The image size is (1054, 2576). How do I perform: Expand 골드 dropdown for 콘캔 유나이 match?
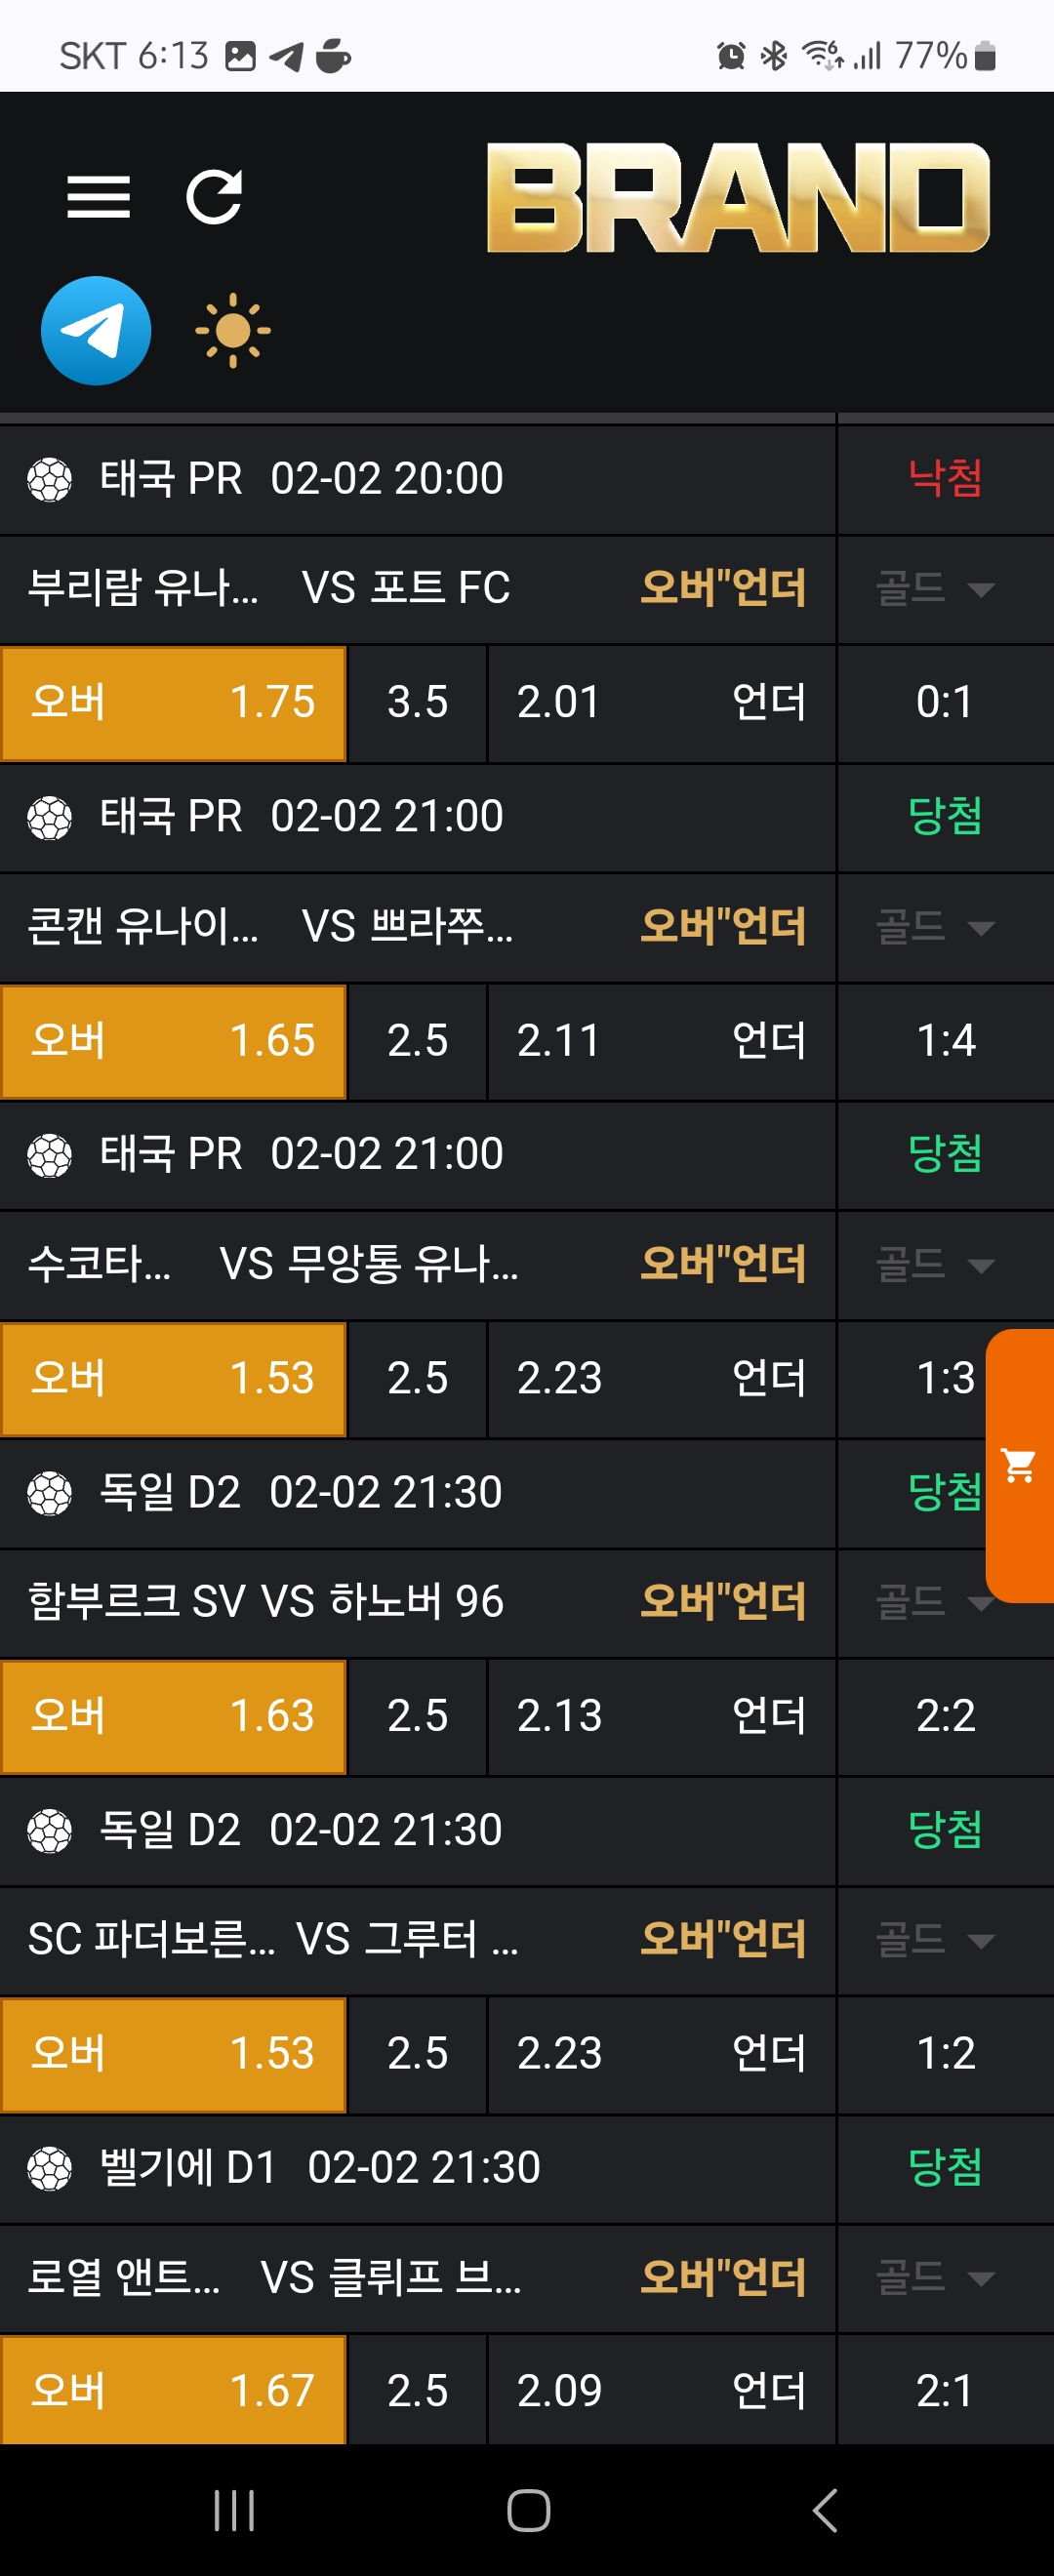point(935,927)
